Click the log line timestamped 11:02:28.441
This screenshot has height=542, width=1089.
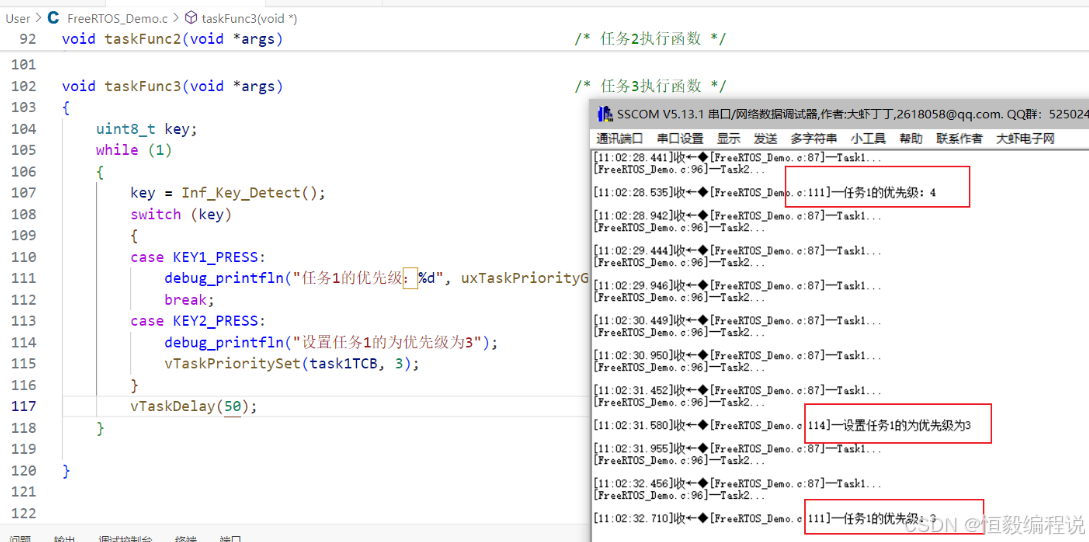coord(738,158)
